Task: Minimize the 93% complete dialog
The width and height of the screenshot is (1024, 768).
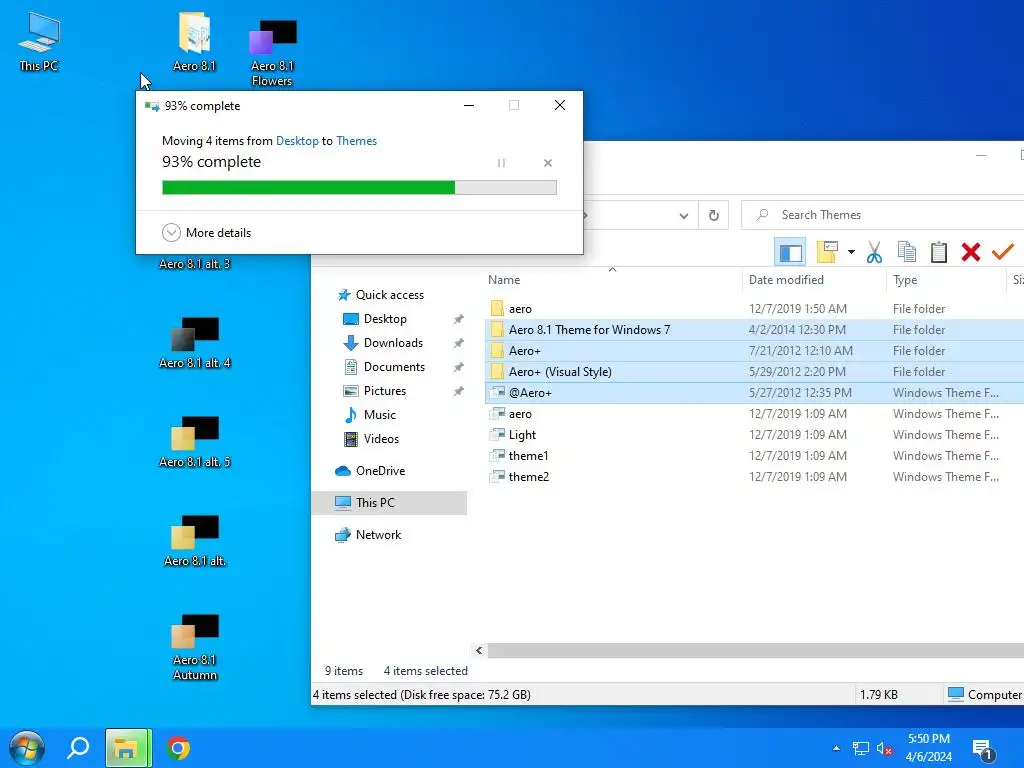Action: (469, 105)
